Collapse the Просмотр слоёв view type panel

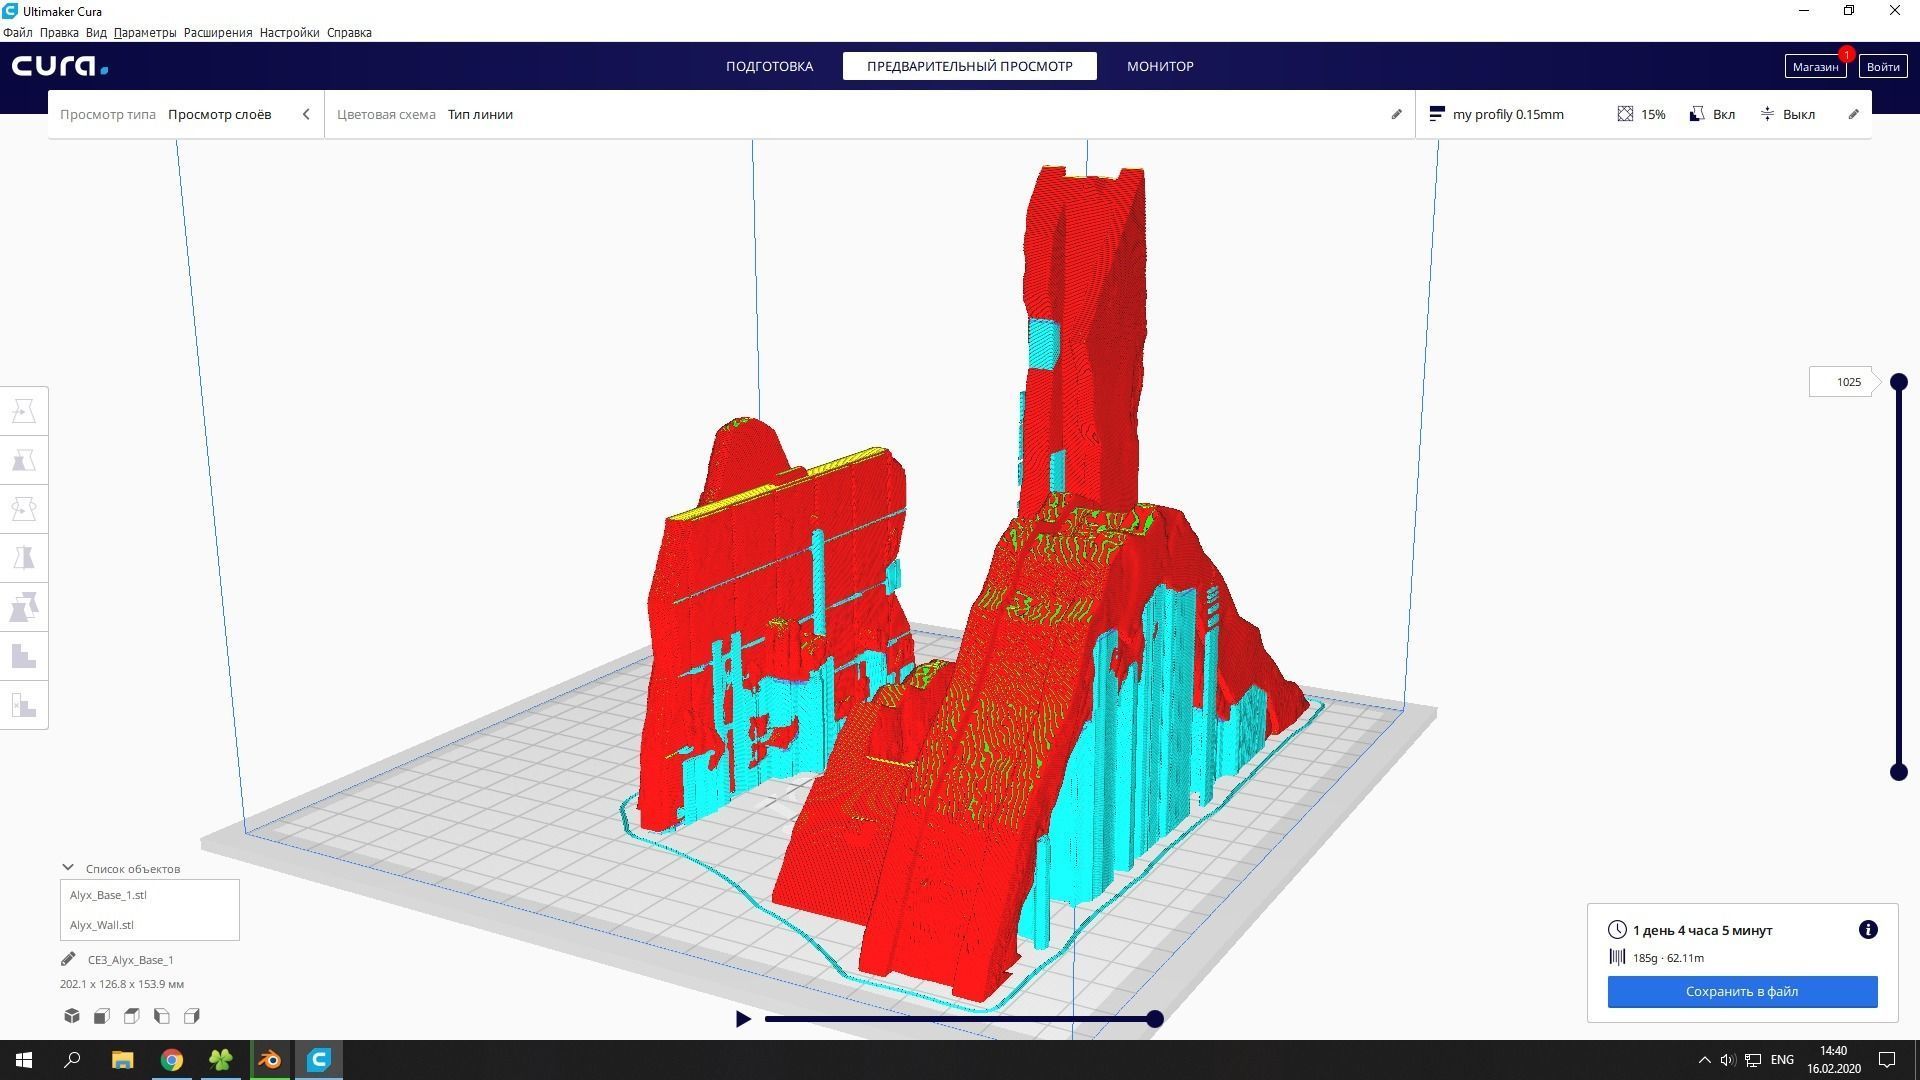(306, 114)
